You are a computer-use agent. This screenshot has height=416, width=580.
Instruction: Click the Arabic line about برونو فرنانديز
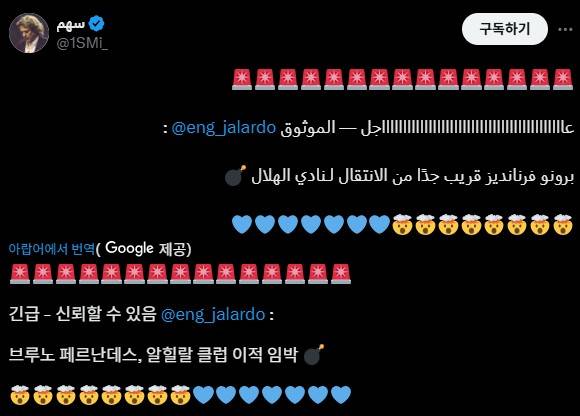click(412, 176)
